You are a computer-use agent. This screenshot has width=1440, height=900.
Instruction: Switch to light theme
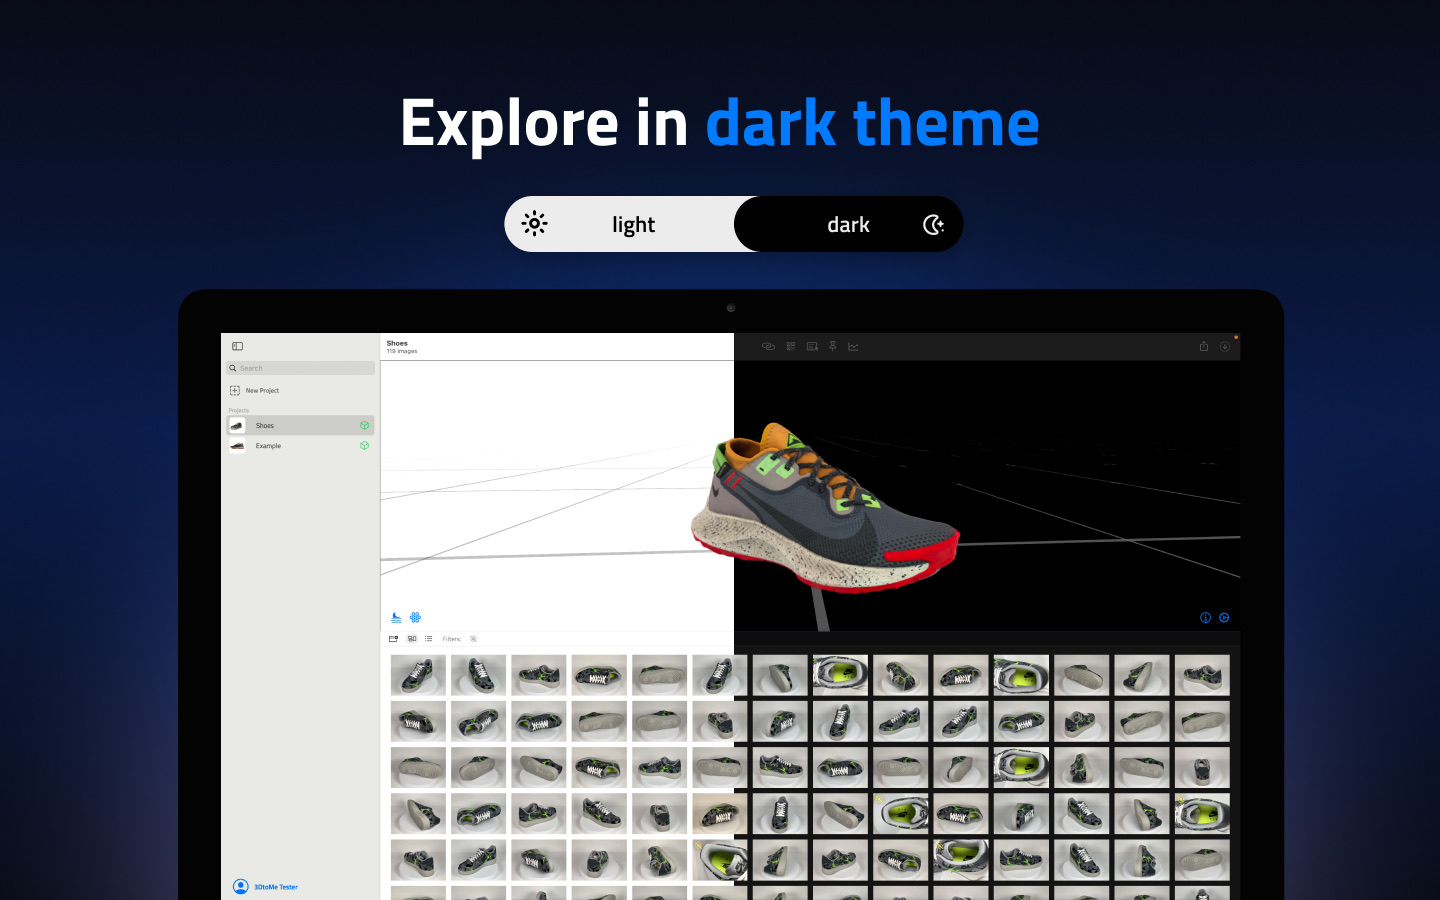point(620,224)
